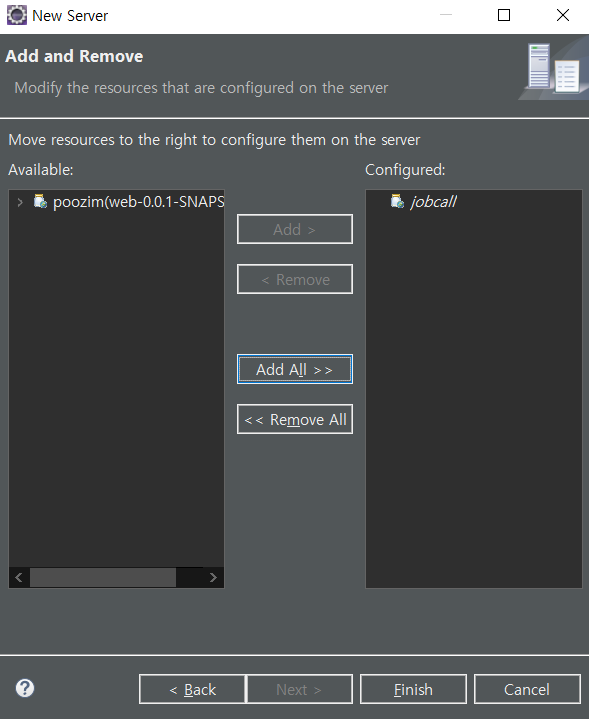The width and height of the screenshot is (589, 719).
Task: Click the < Remove button
Action: point(295,279)
